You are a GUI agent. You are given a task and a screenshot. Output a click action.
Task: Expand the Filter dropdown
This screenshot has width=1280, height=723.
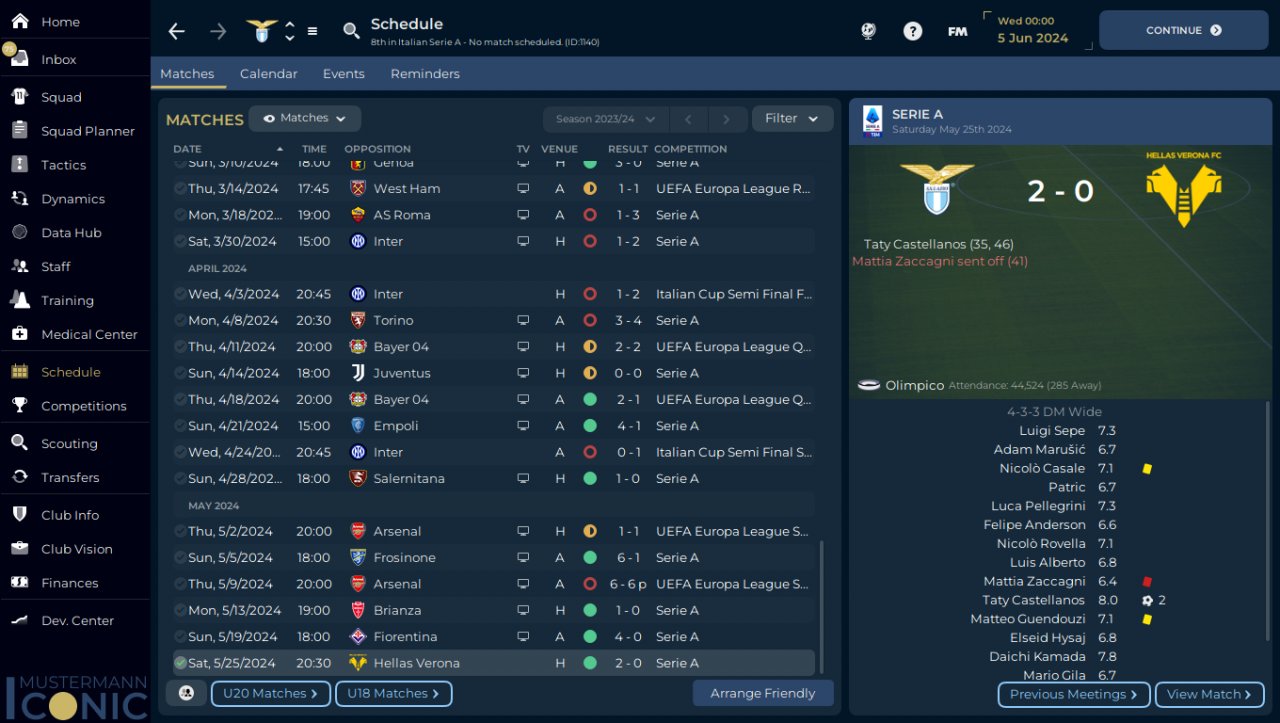click(792, 118)
